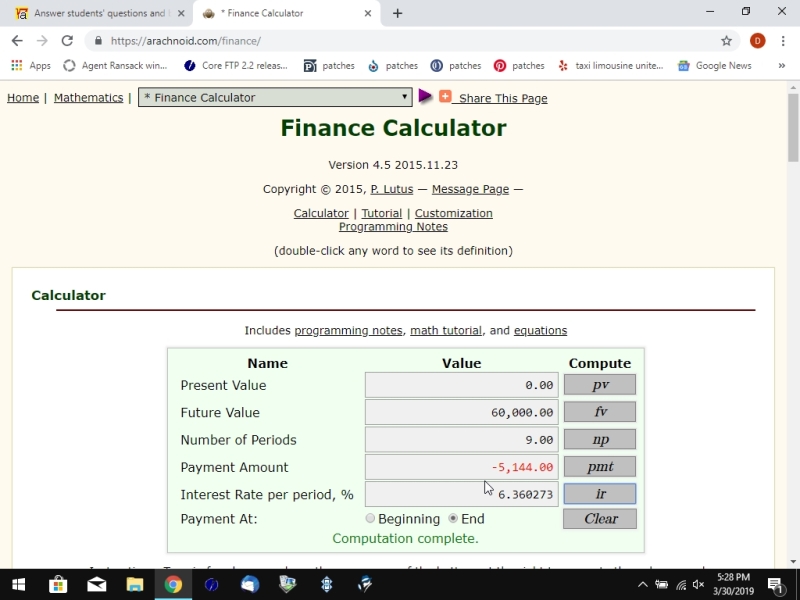
Task: Reload the current page
Action: (67, 41)
